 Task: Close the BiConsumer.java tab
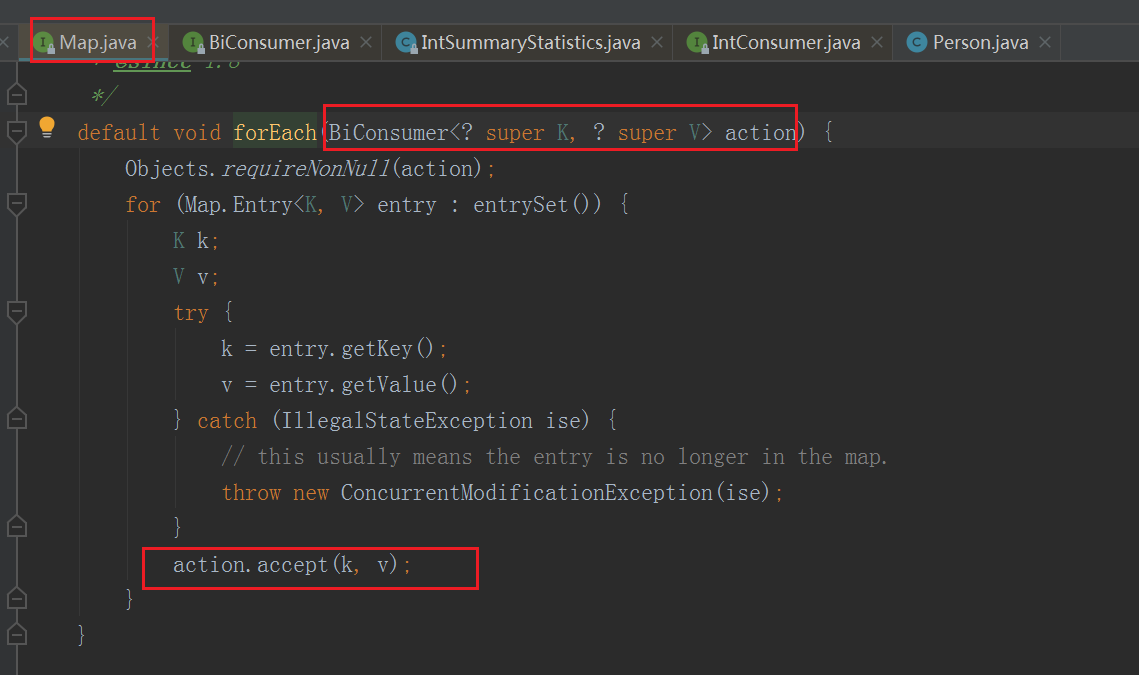click(366, 42)
